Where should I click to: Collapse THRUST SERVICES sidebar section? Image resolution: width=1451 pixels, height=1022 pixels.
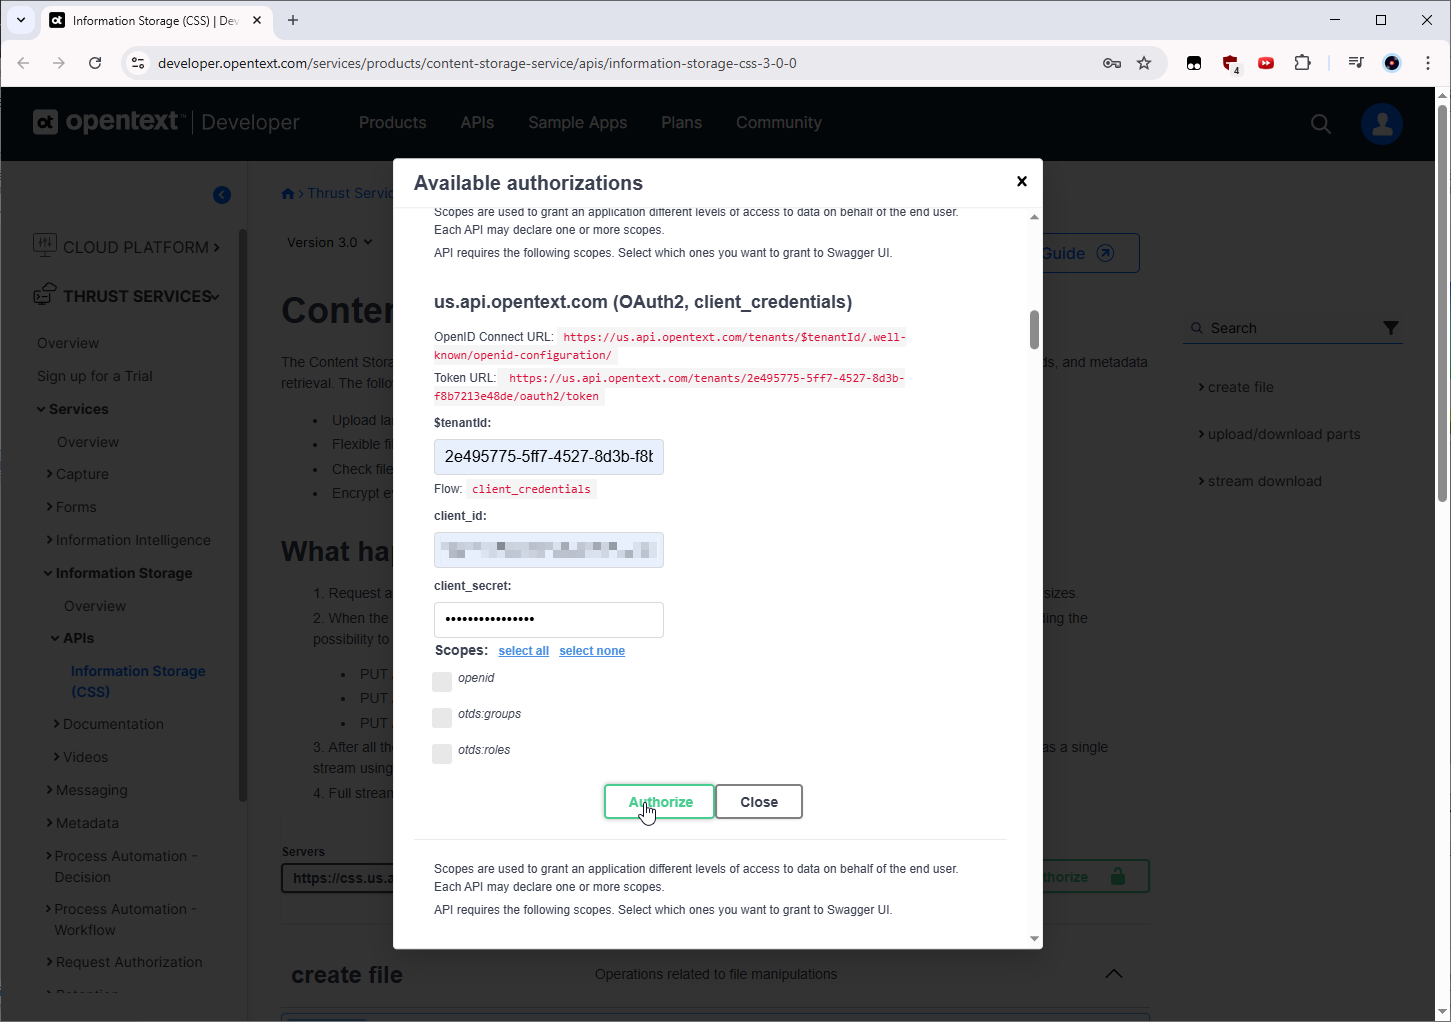coord(127,296)
